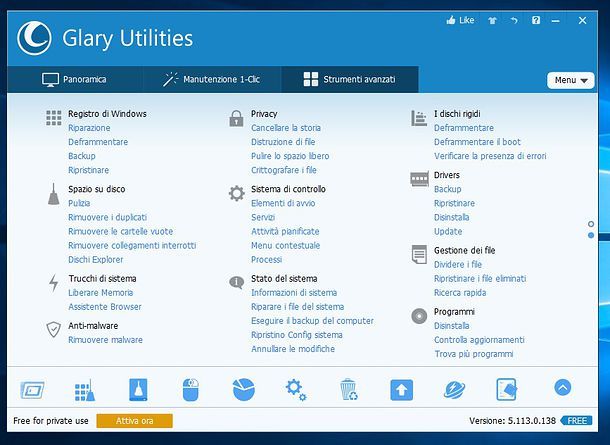The height and width of the screenshot is (445, 610).
Task: Click the Privacy padlock icon
Action: (236, 118)
